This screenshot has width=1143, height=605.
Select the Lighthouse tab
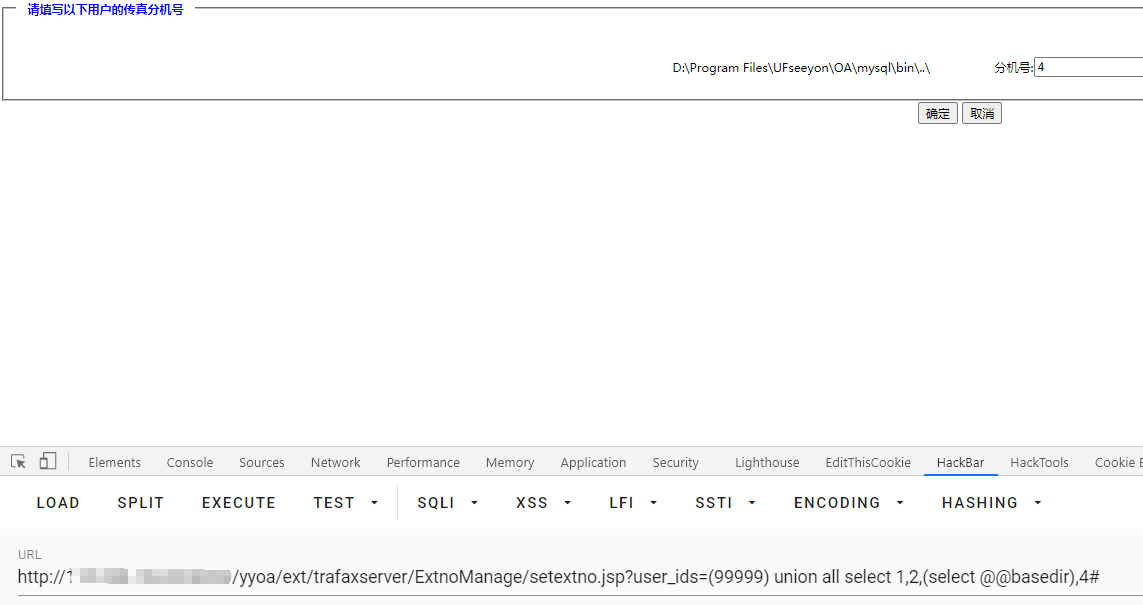click(x=767, y=463)
